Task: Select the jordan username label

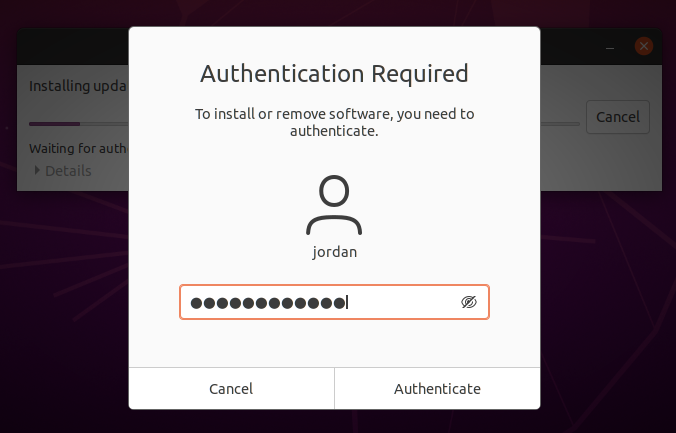Action: tap(334, 252)
